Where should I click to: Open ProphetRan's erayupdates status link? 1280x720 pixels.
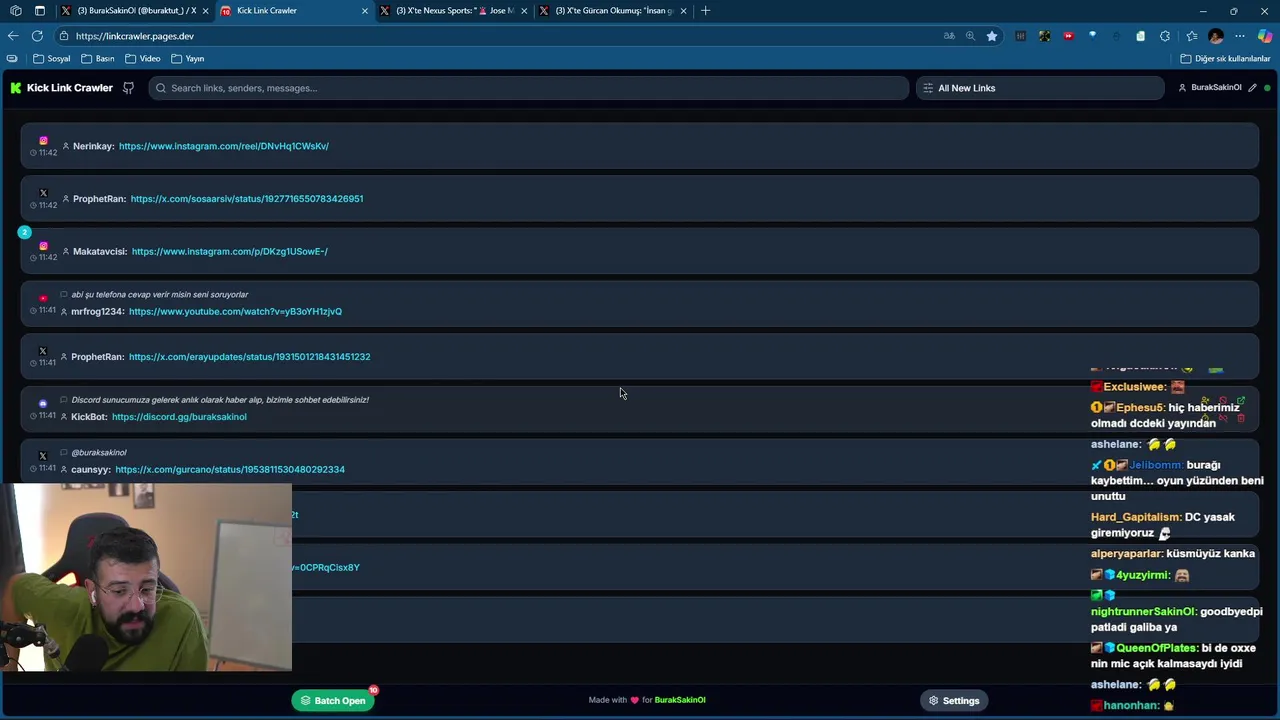pyautogui.click(x=250, y=357)
